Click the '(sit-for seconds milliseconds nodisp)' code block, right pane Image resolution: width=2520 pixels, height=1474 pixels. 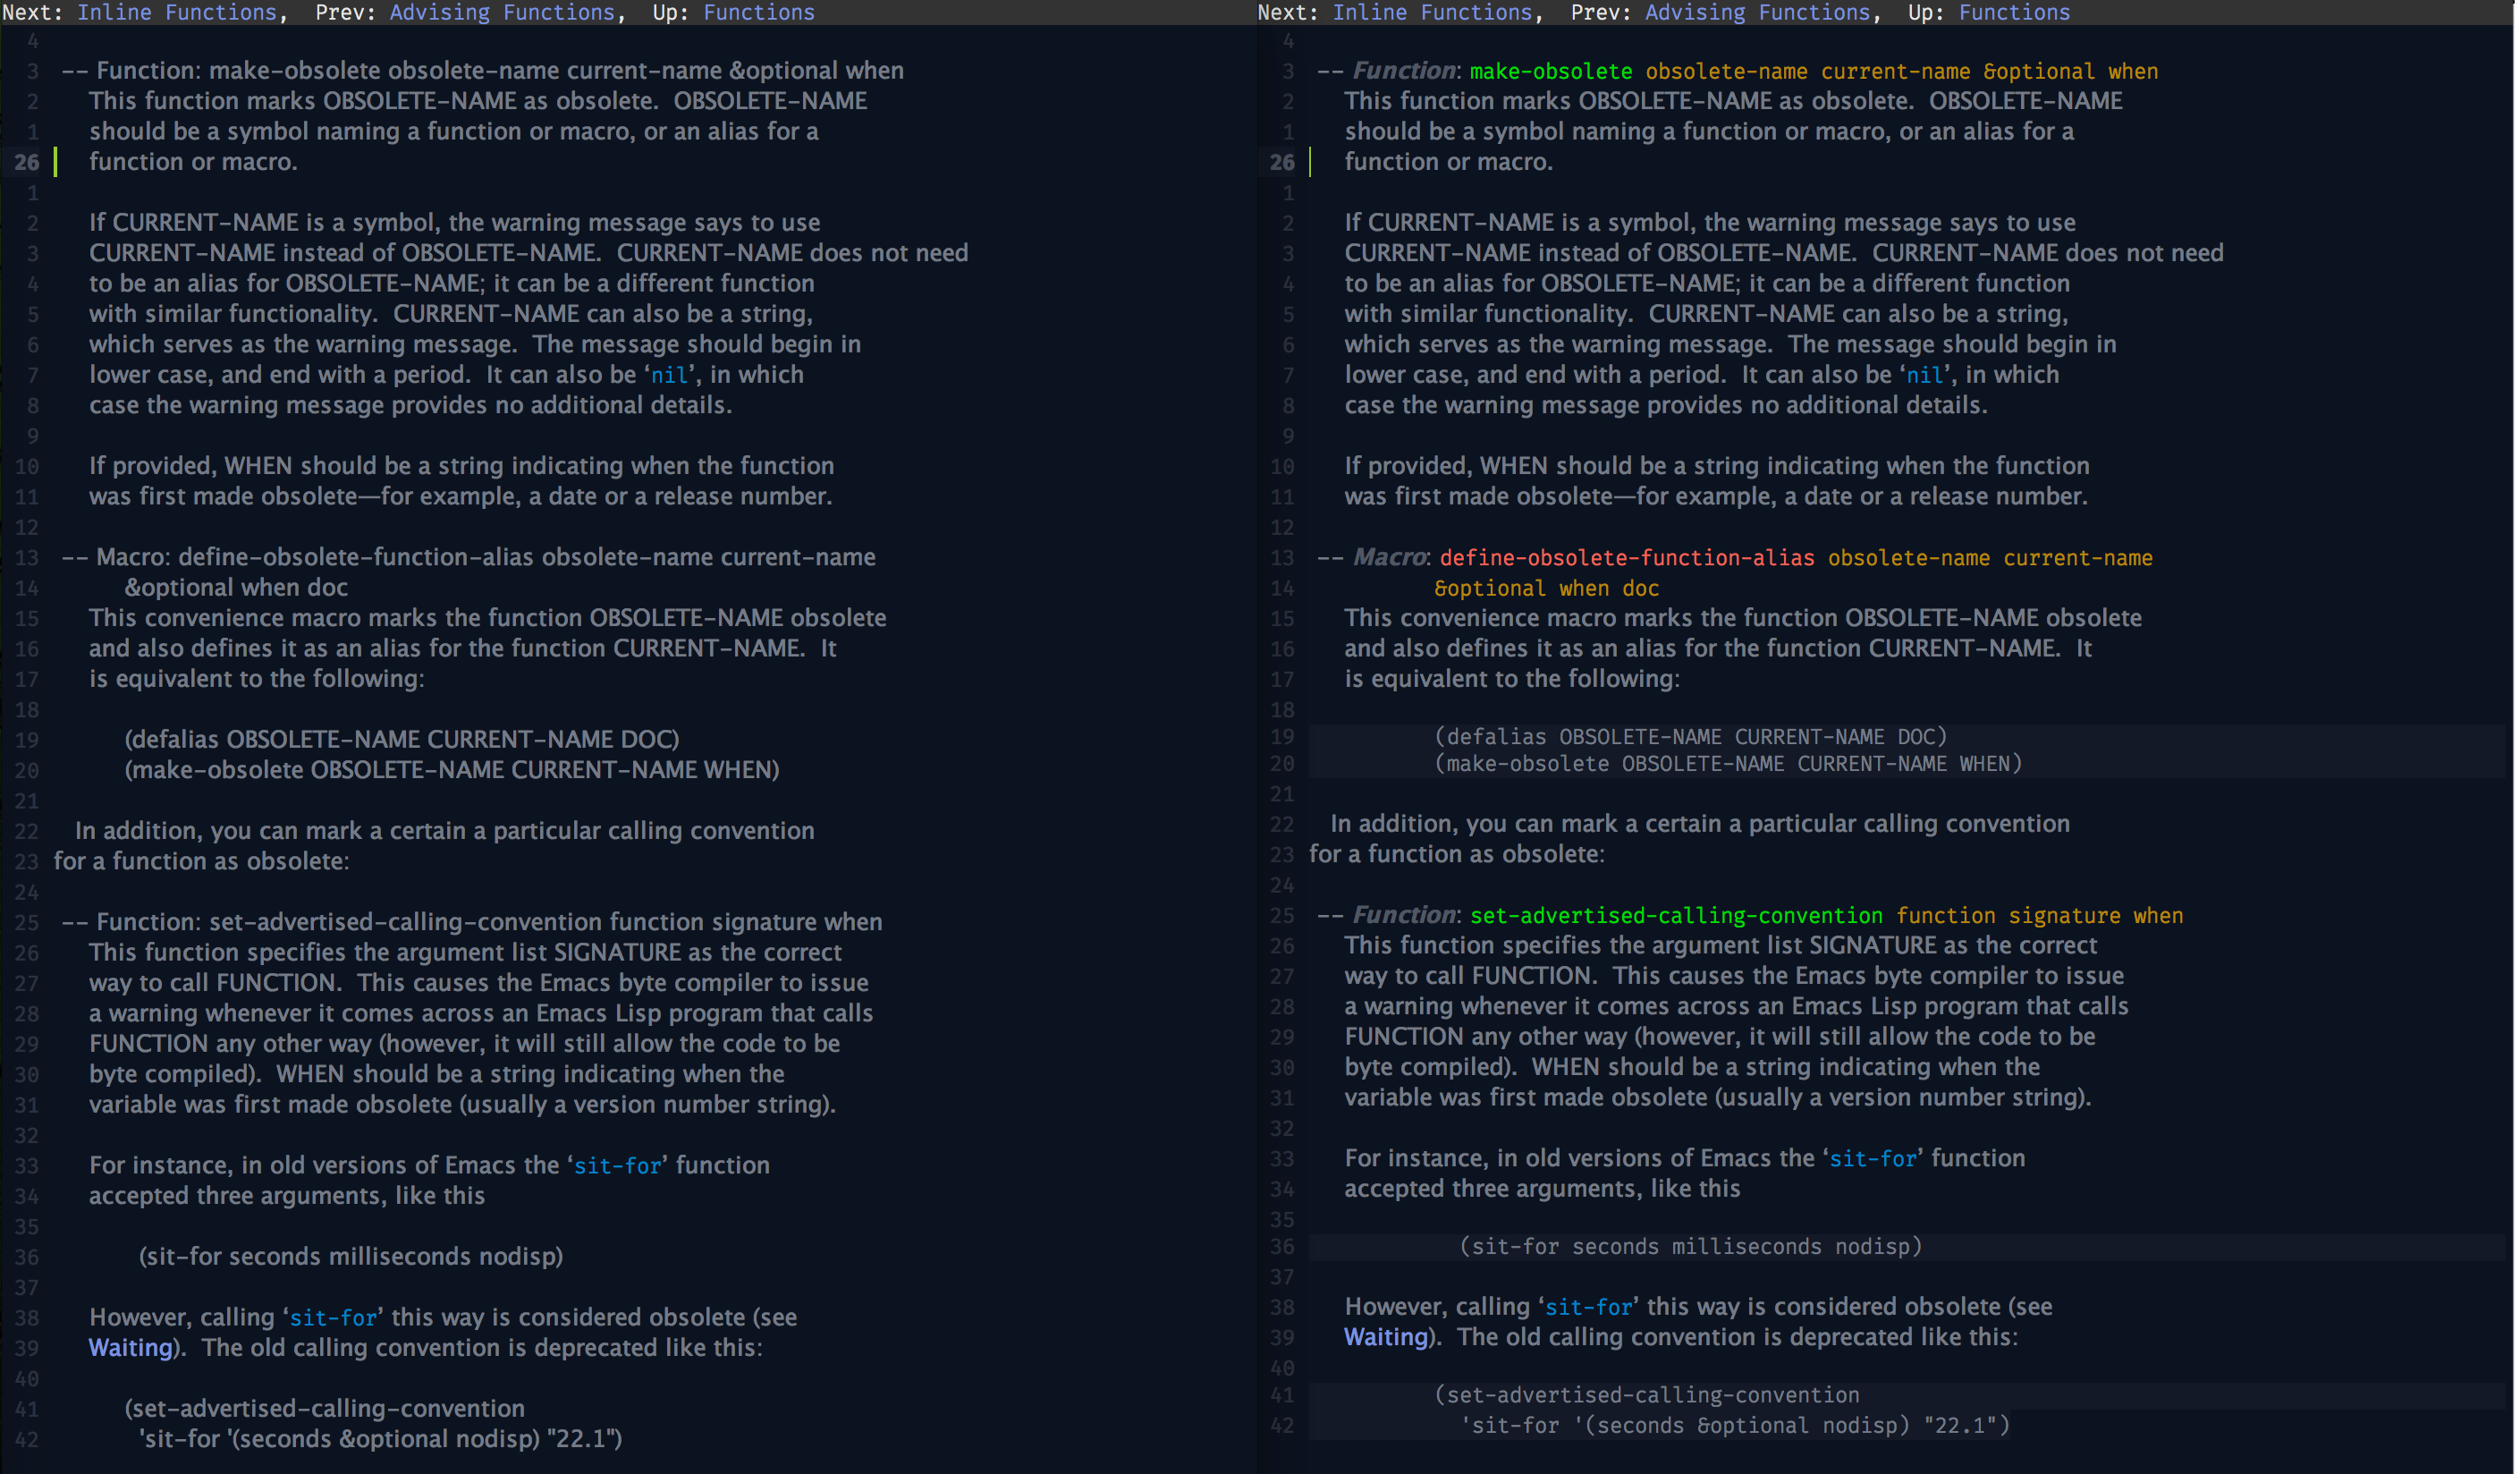coord(1690,1247)
